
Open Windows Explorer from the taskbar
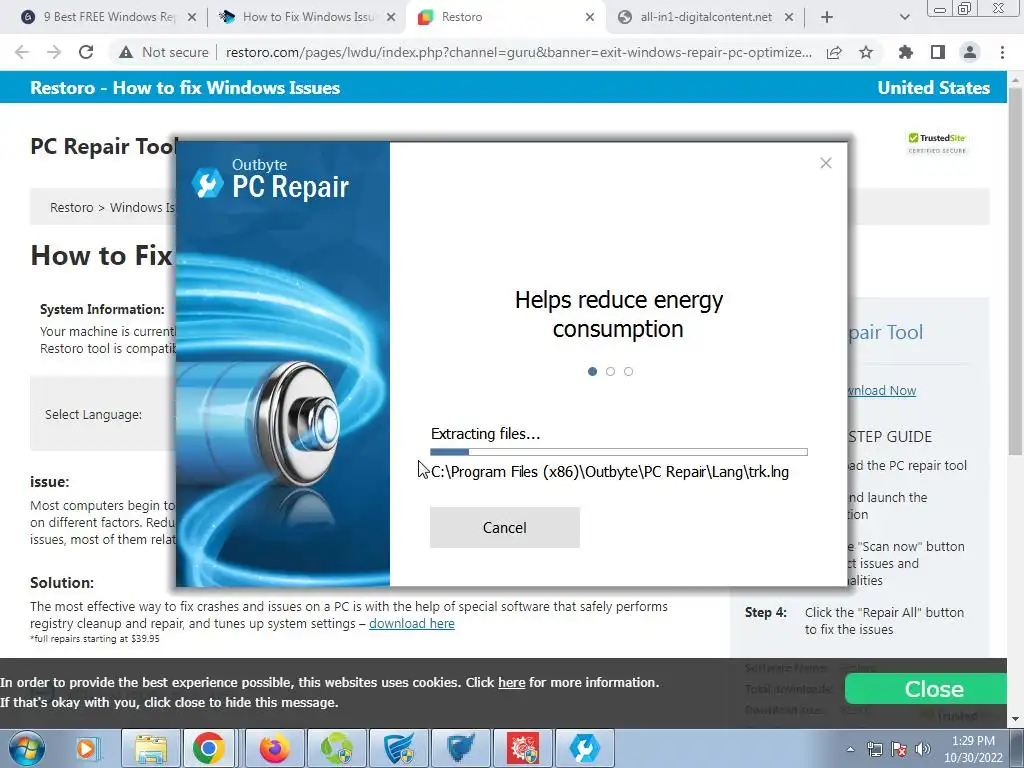point(151,748)
